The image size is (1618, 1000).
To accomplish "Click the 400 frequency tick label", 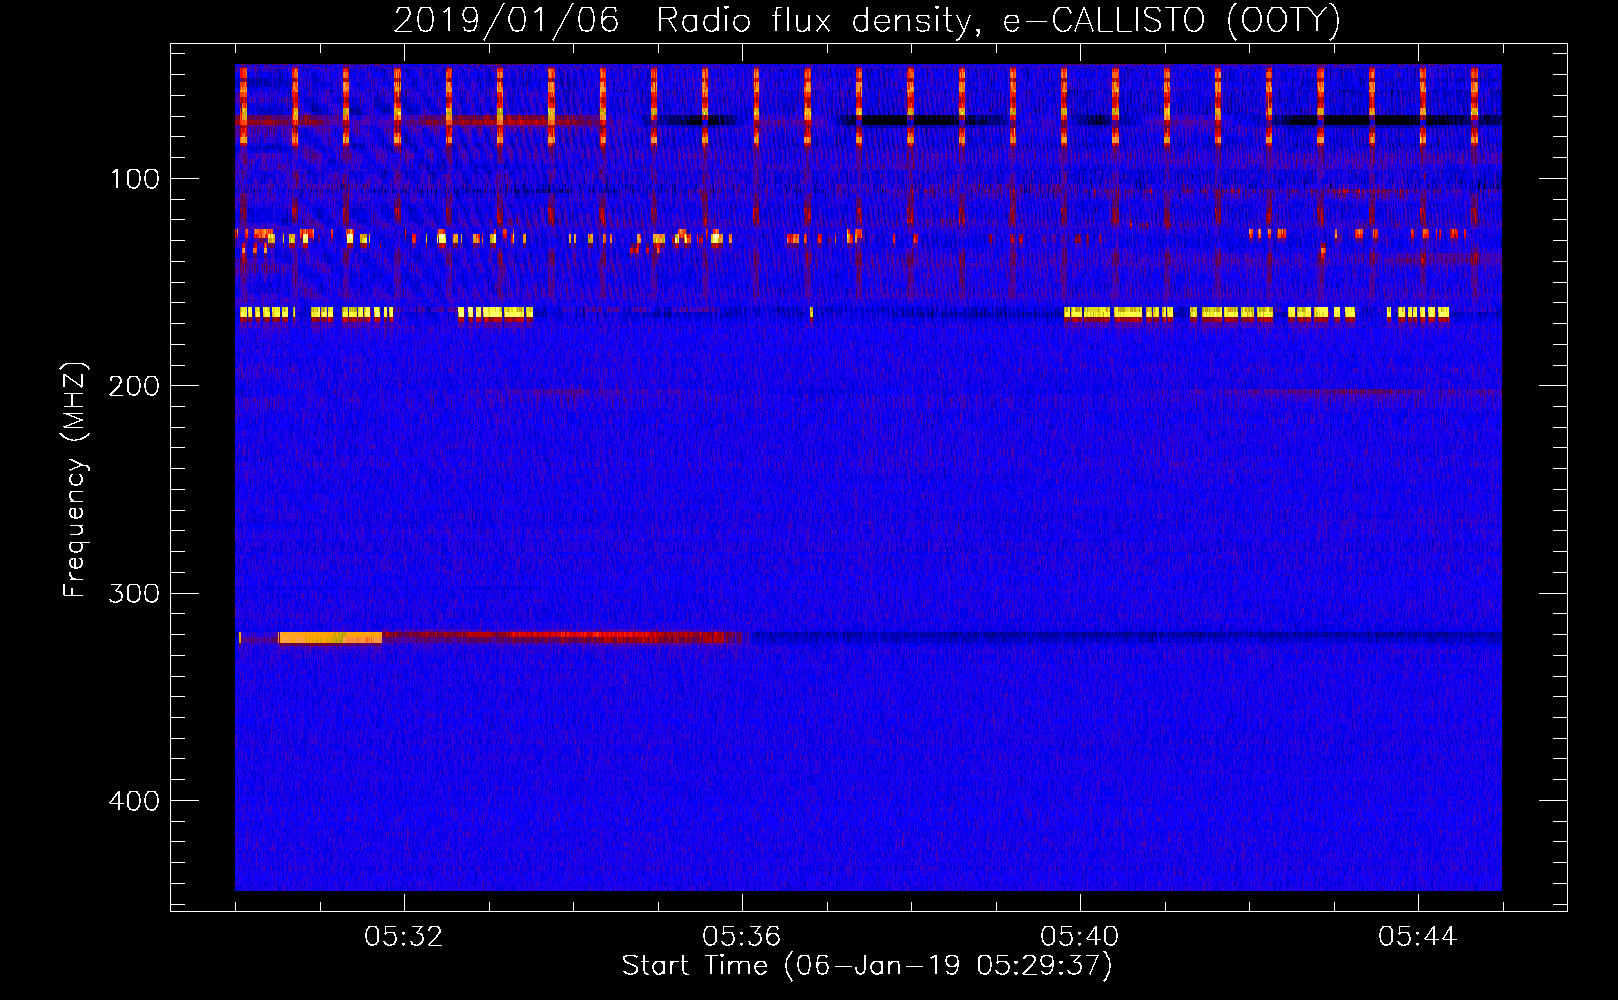I will [133, 801].
